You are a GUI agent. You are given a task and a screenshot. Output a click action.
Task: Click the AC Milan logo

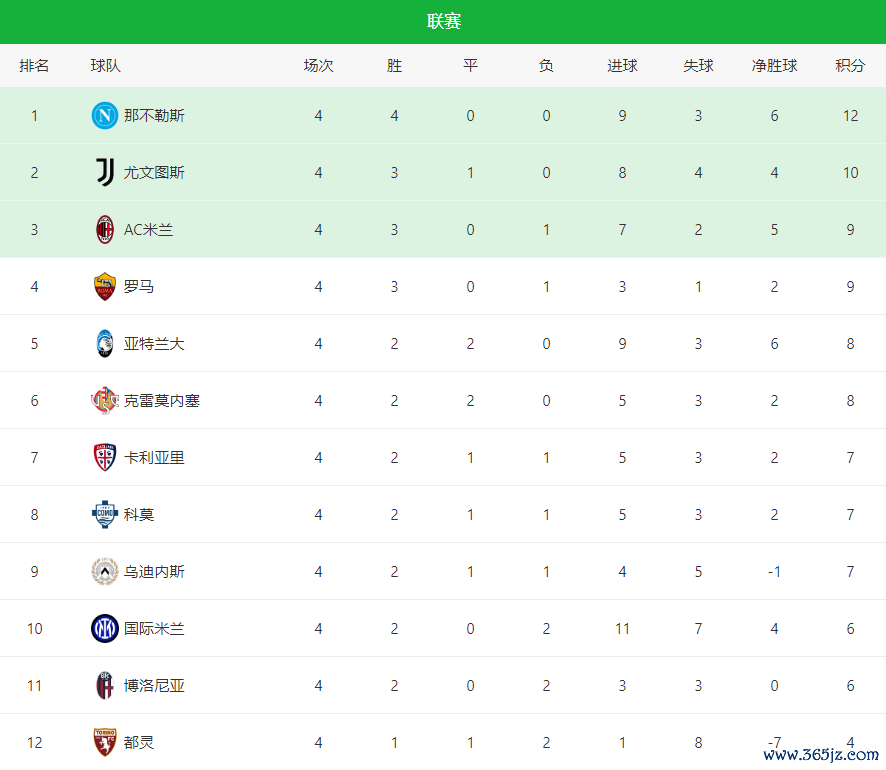coord(105,230)
